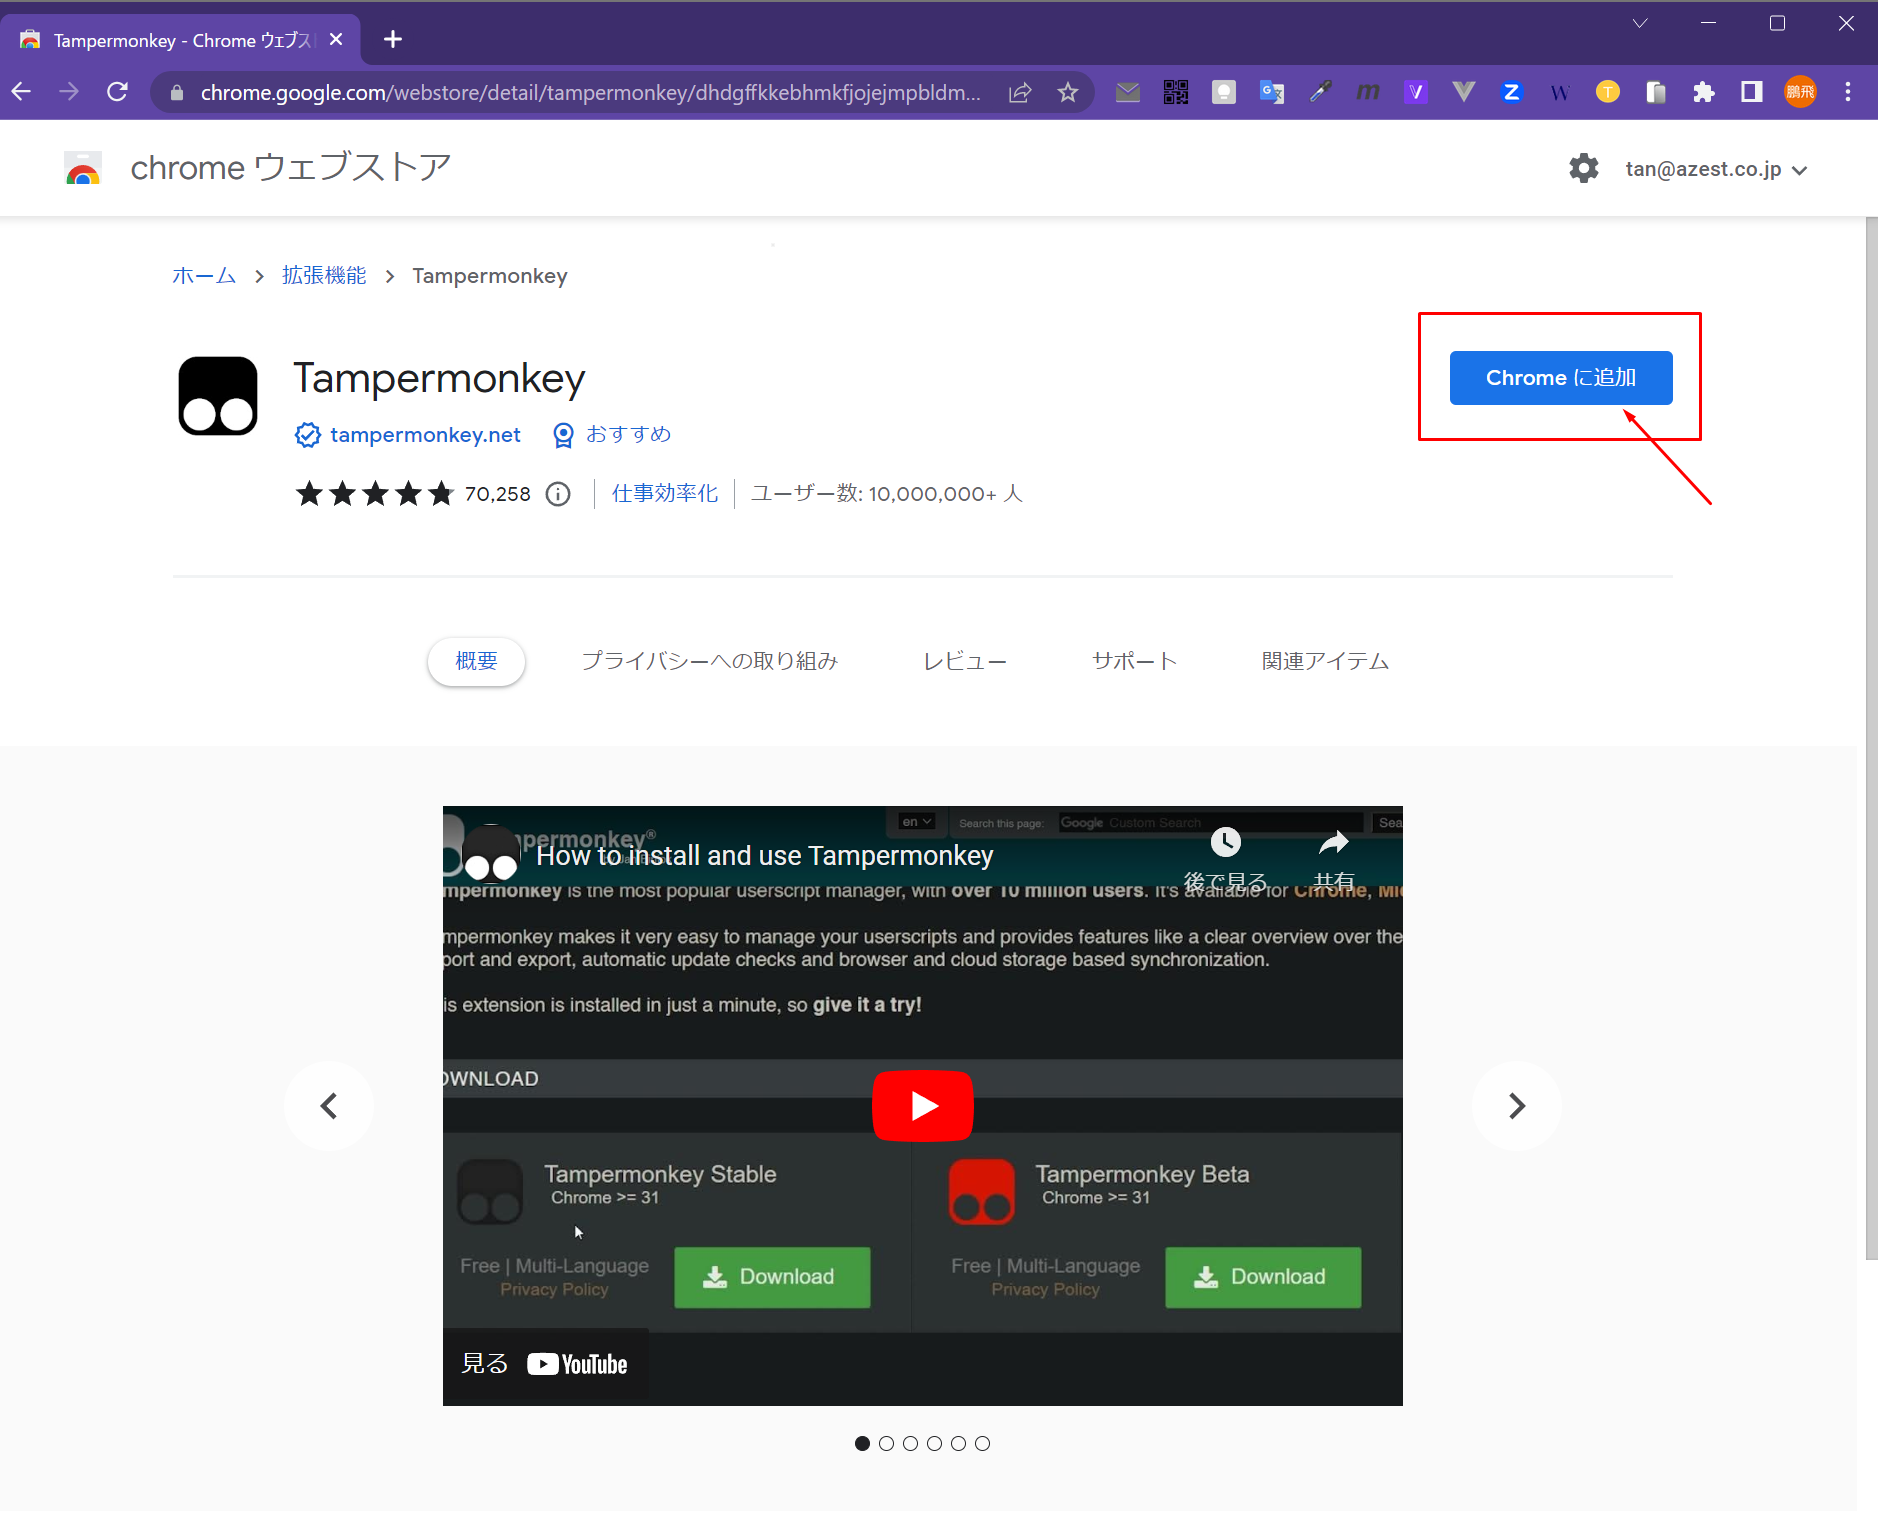Viewport: 1878px width, 1537px height.
Task: Open the rating info circle icon
Action: point(558,494)
